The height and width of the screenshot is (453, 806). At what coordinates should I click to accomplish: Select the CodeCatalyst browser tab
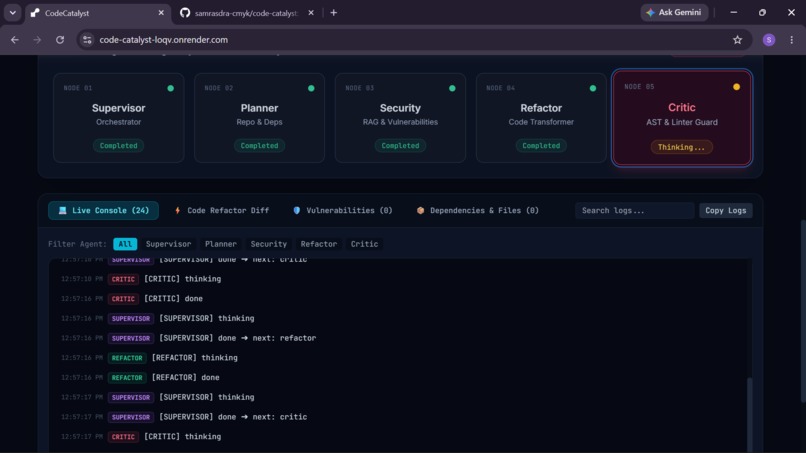click(98, 13)
